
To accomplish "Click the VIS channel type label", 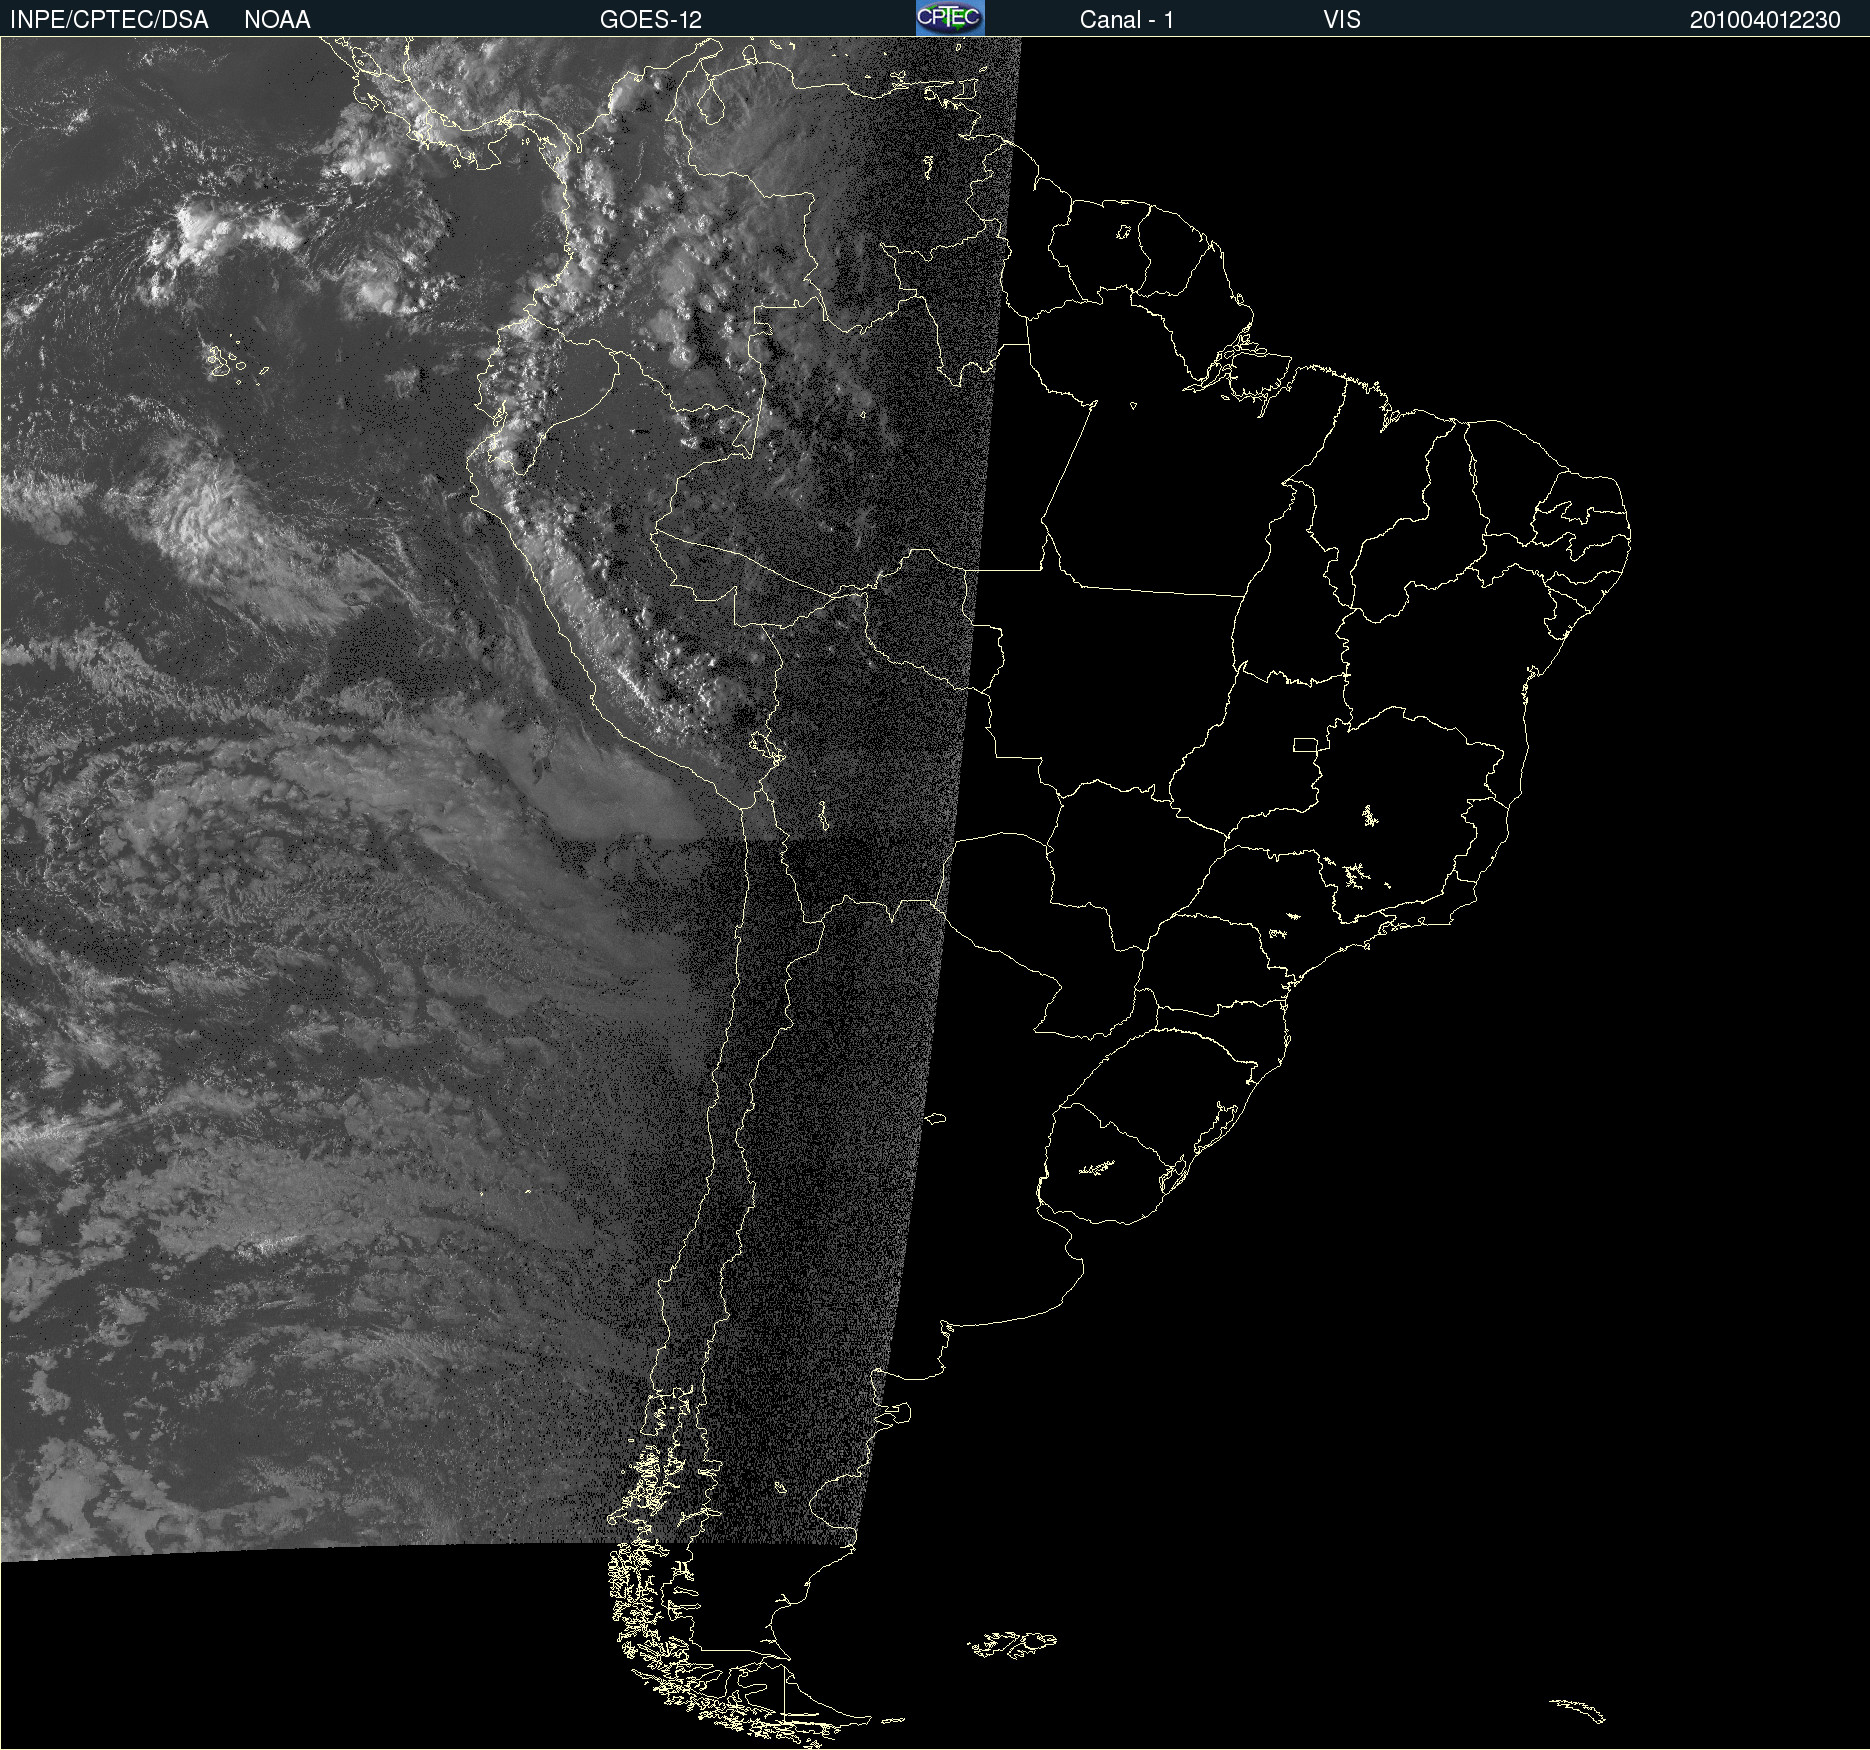I will point(1342,19).
